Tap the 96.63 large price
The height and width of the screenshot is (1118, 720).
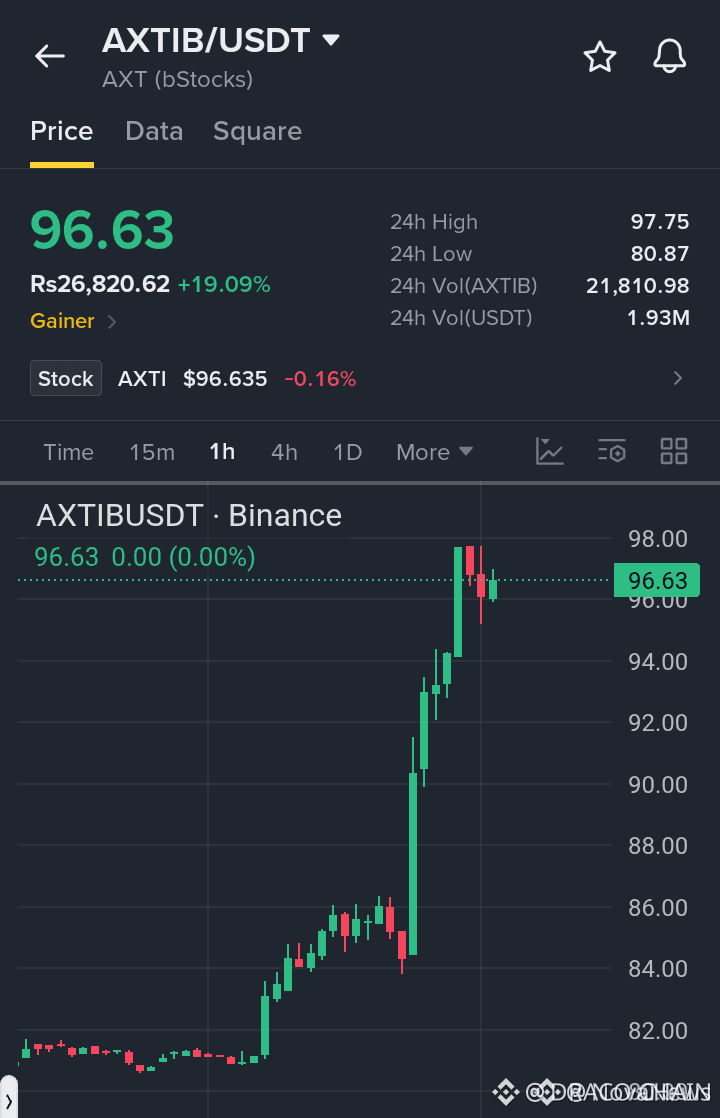(x=102, y=230)
